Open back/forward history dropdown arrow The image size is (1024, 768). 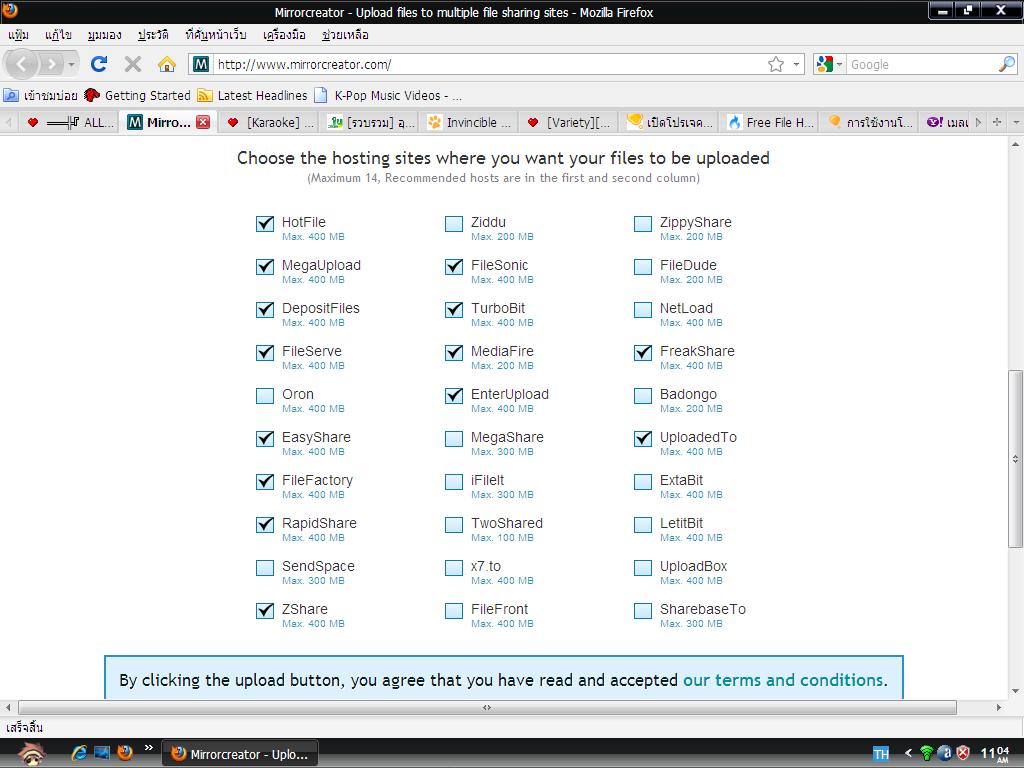pos(71,64)
